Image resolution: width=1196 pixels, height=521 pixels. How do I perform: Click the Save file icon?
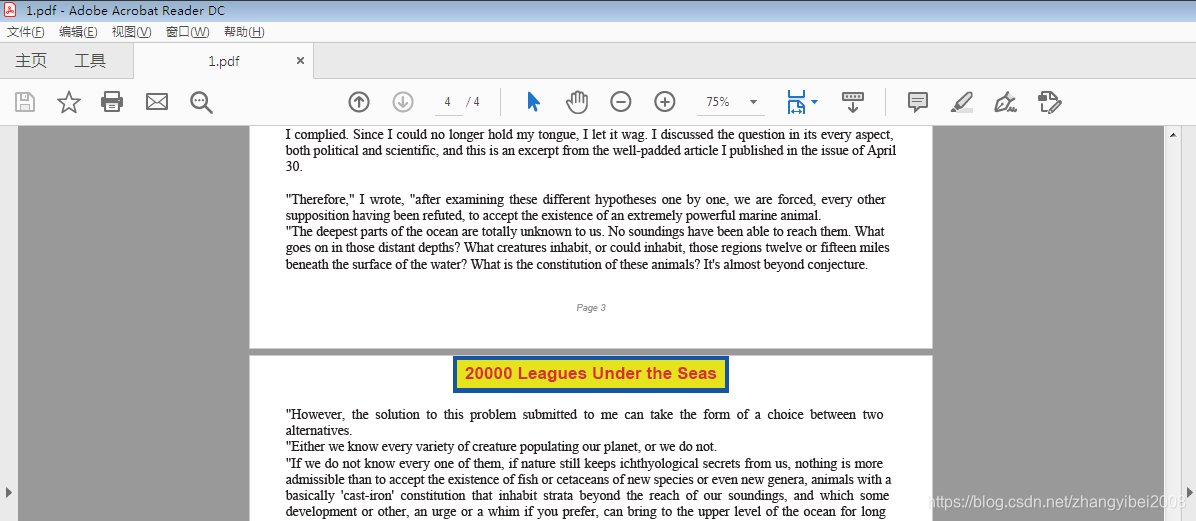click(x=25, y=101)
